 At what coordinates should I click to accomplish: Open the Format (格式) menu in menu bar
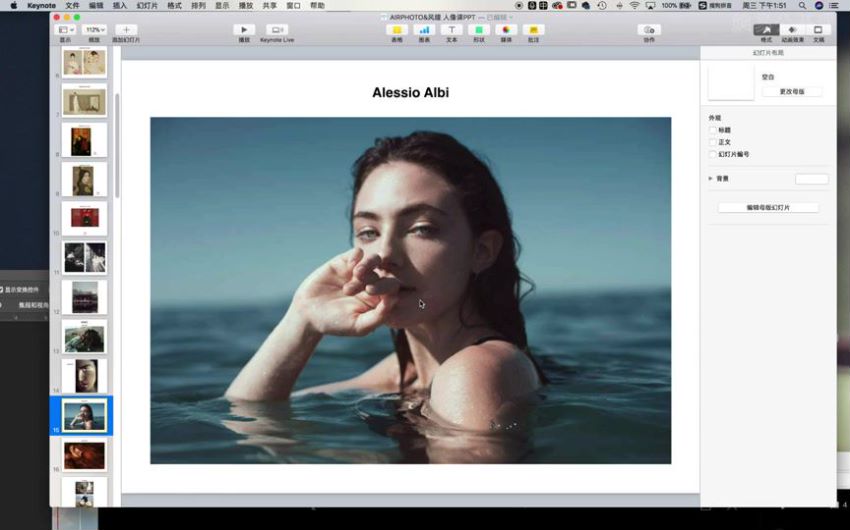click(x=175, y=5)
